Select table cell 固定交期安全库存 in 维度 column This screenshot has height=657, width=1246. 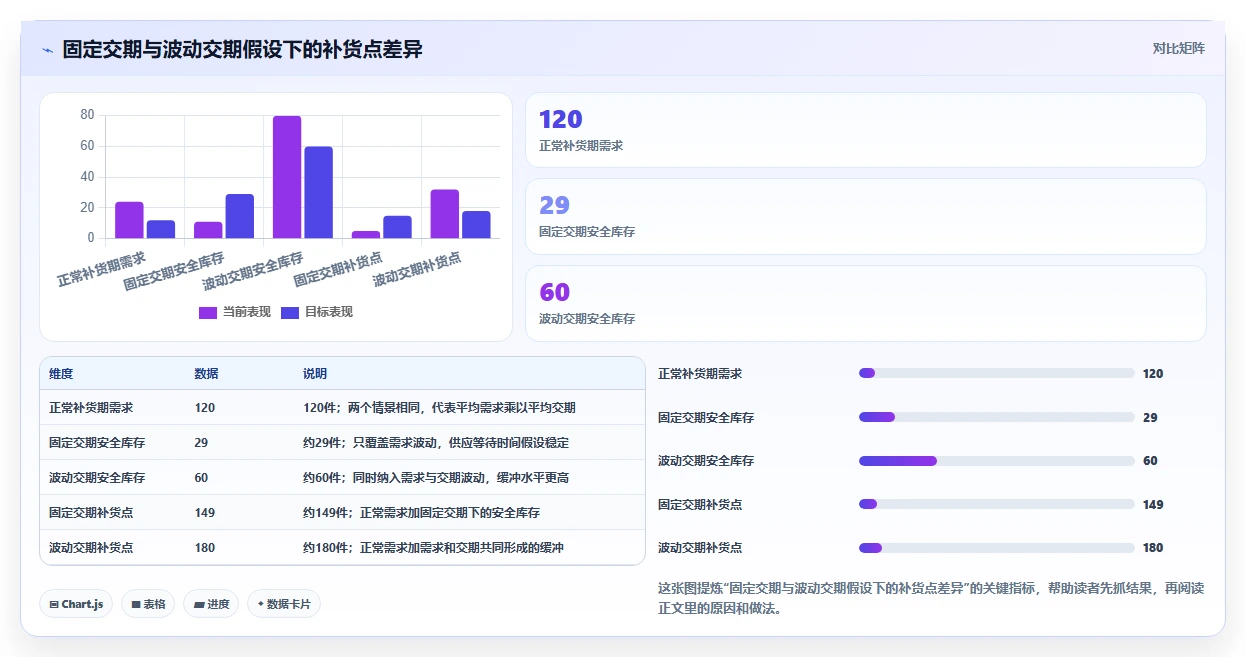tap(97, 443)
